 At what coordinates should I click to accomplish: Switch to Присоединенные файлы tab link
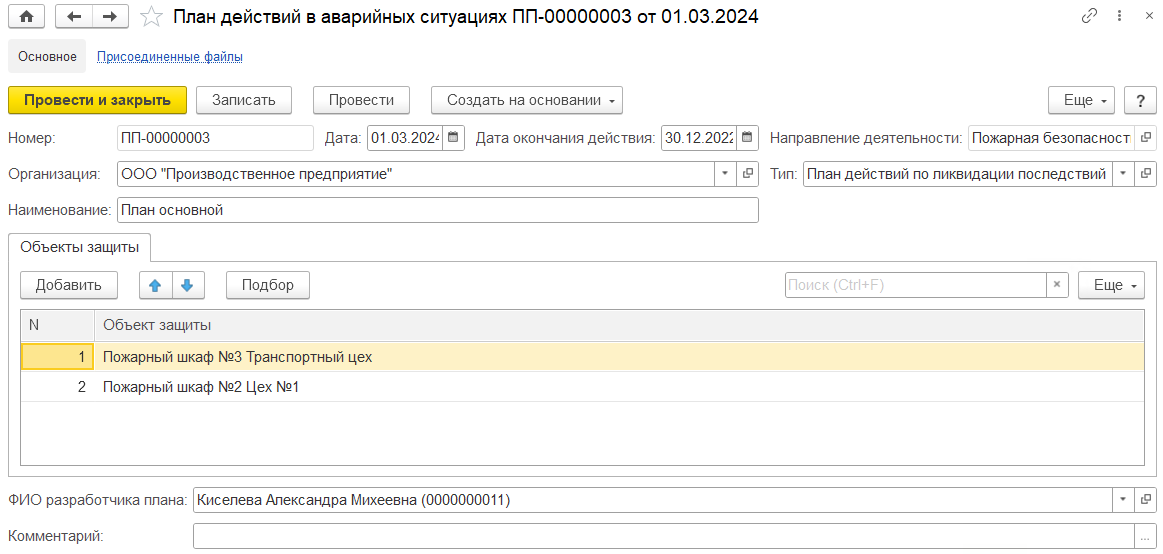(171, 56)
